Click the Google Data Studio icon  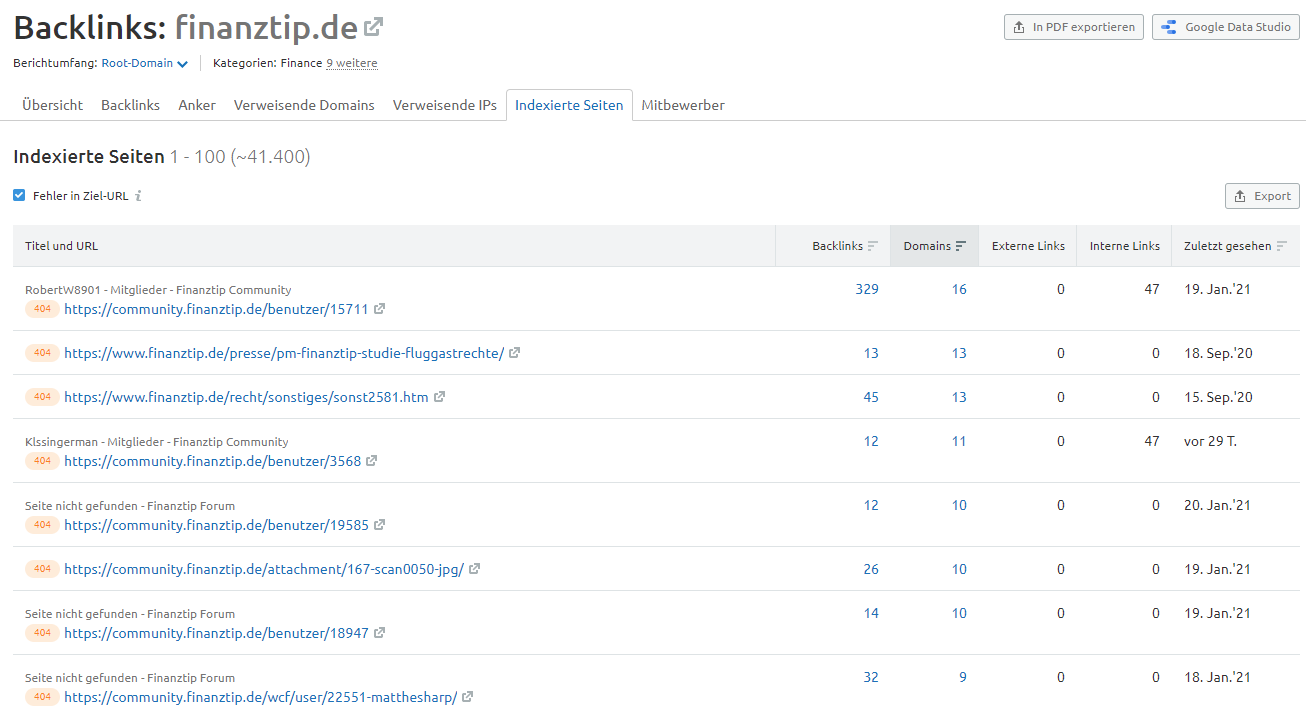click(1168, 27)
